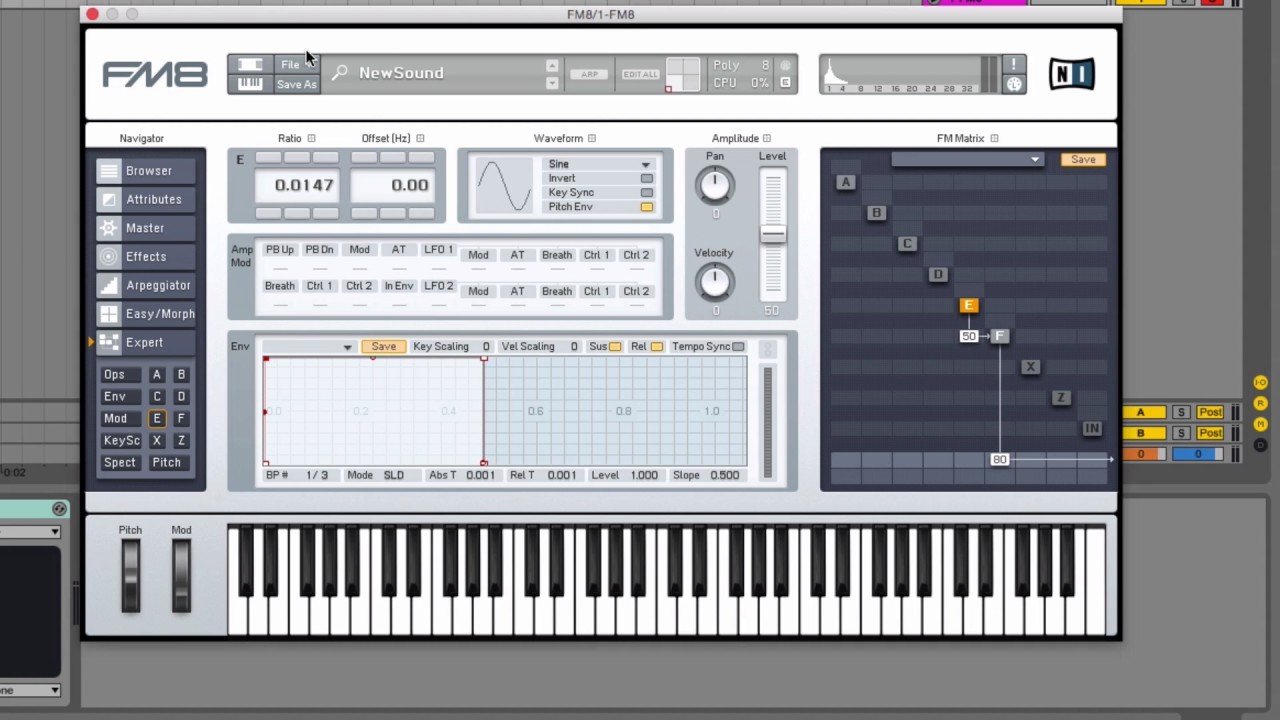Click the FM8 logo in header
This screenshot has height=720, width=1280.
[154, 74]
